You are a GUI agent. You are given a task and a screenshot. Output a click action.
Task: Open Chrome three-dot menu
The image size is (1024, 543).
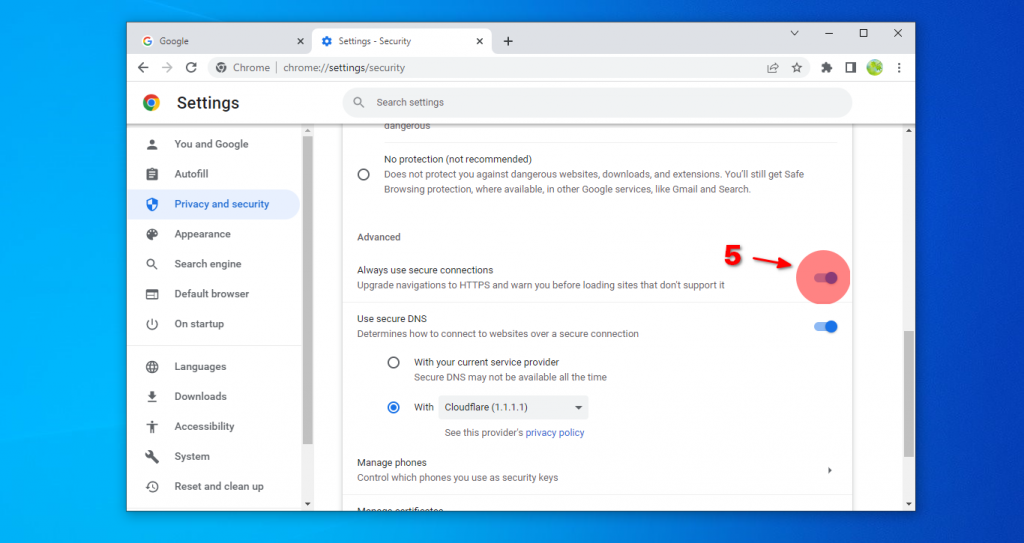coord(899,67)
